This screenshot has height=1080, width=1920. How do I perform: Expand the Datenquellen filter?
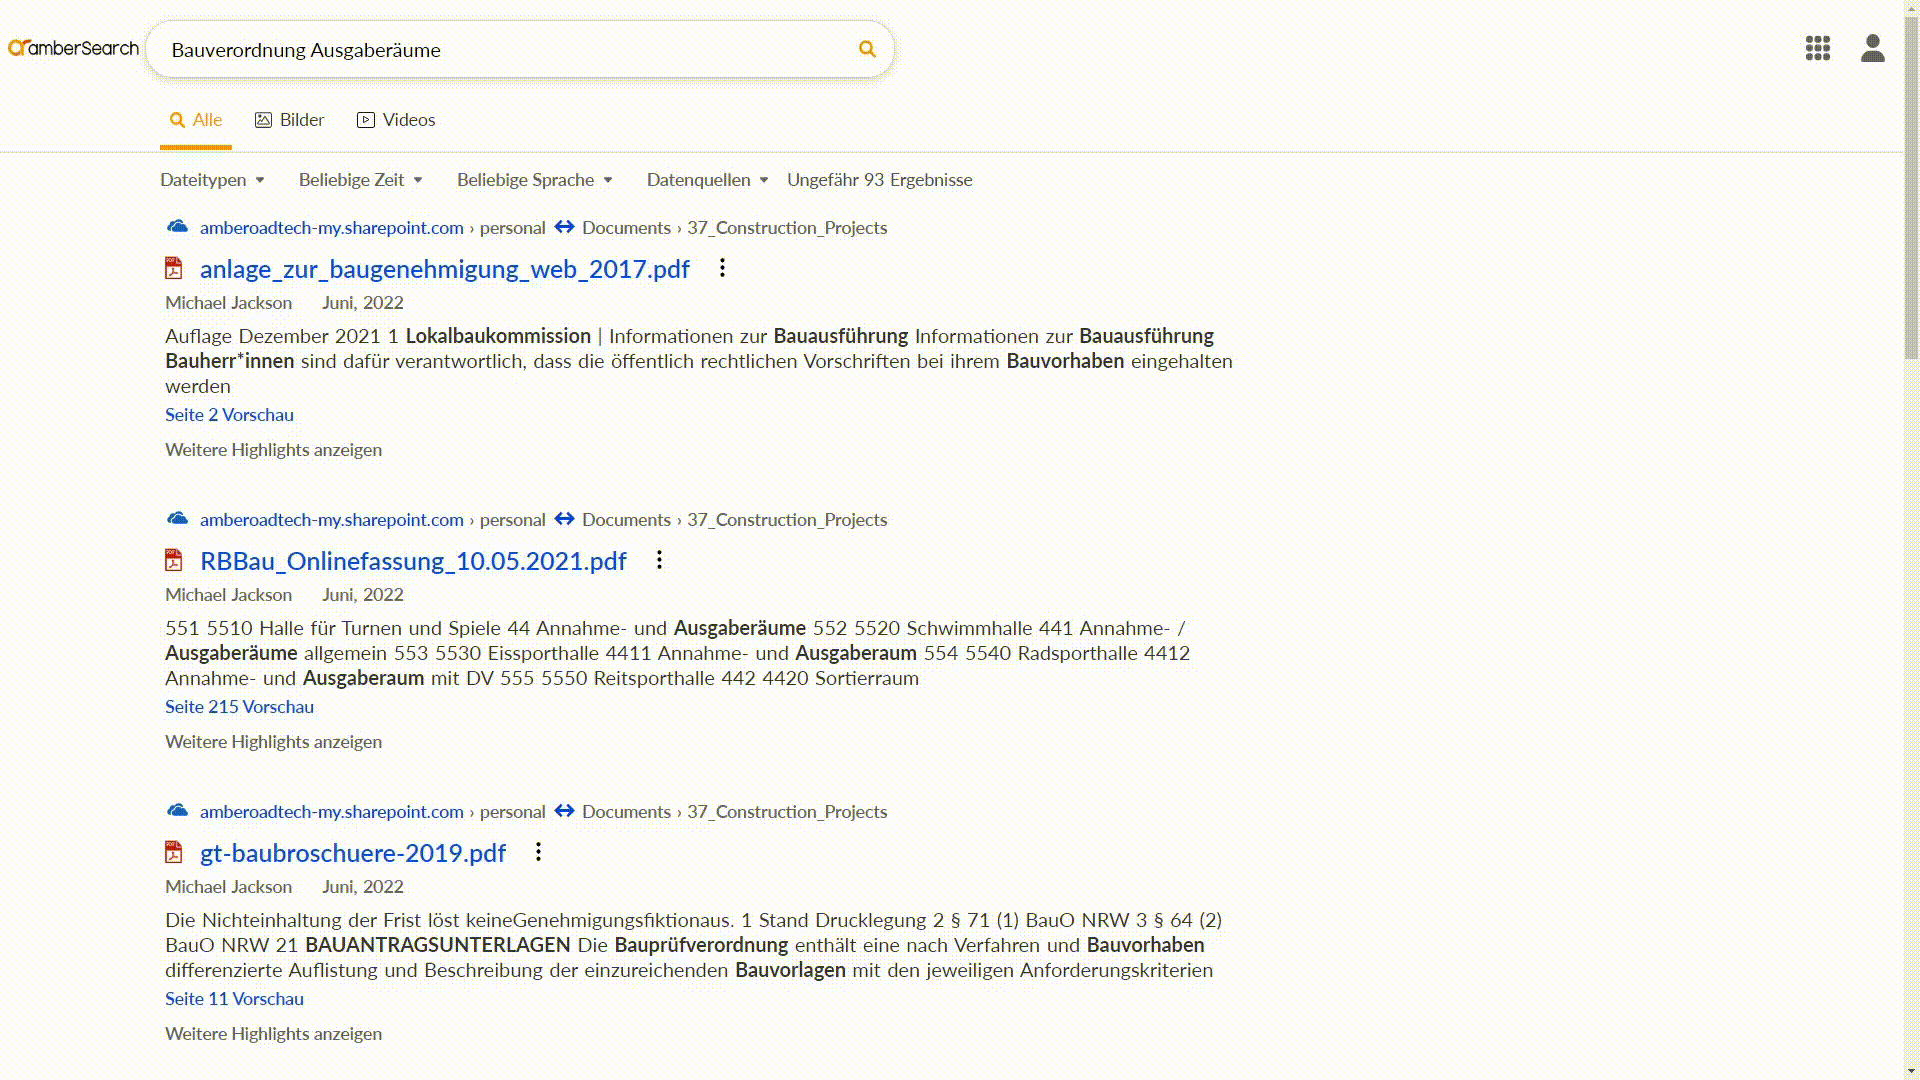tap(707, 180)
